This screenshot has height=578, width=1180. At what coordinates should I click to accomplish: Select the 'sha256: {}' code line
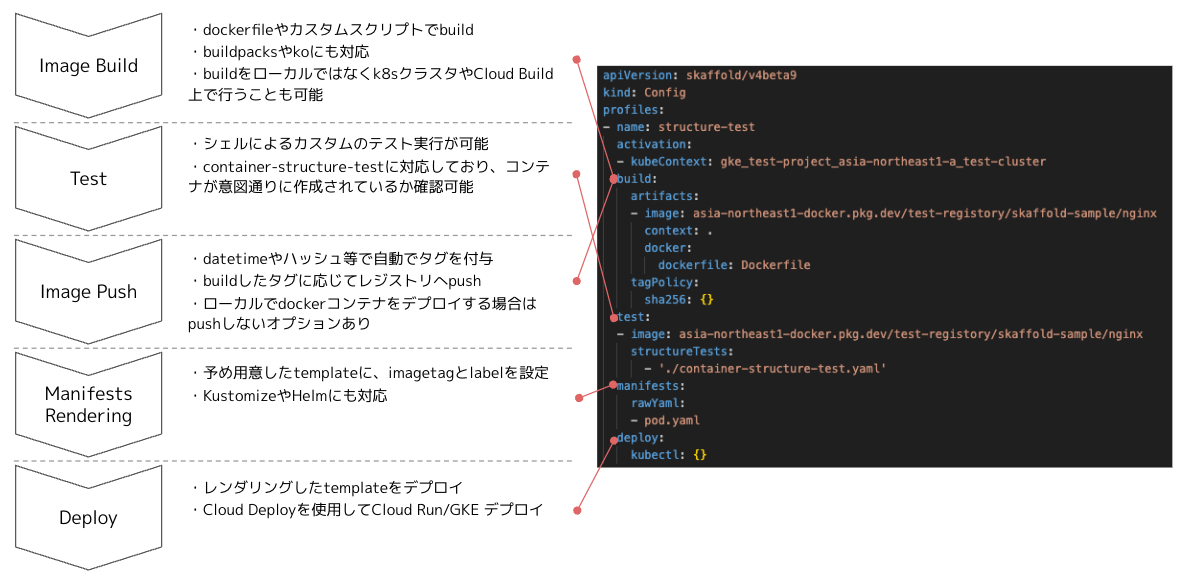pos(679,300)
